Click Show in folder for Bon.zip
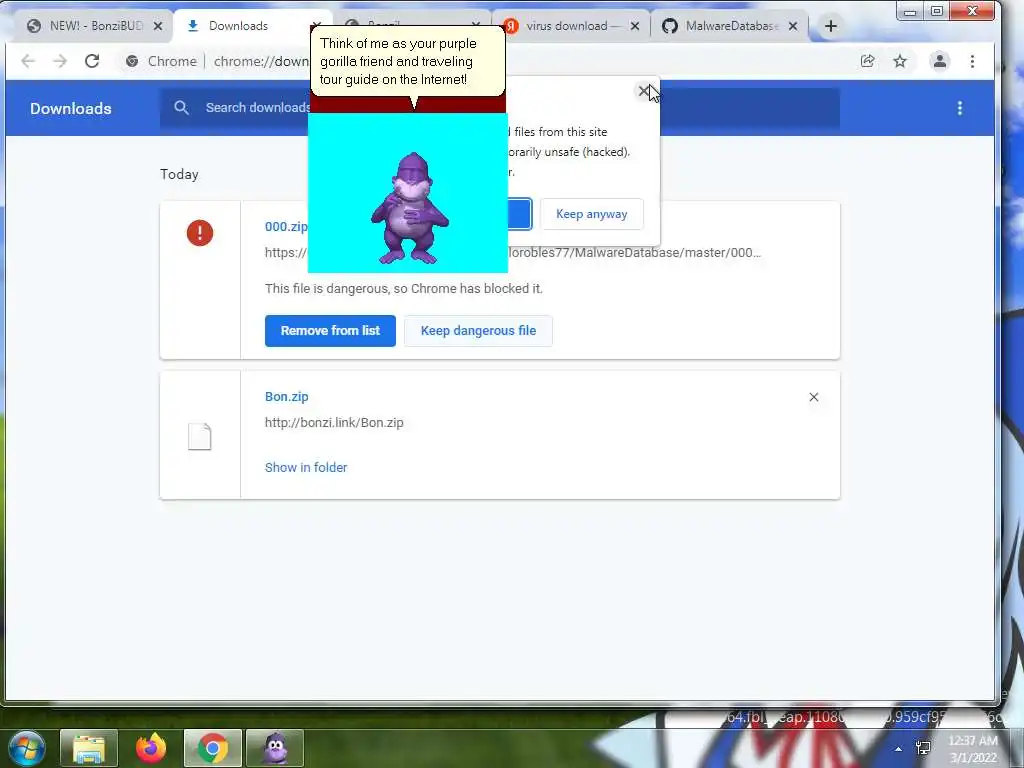 pos(306,468)
